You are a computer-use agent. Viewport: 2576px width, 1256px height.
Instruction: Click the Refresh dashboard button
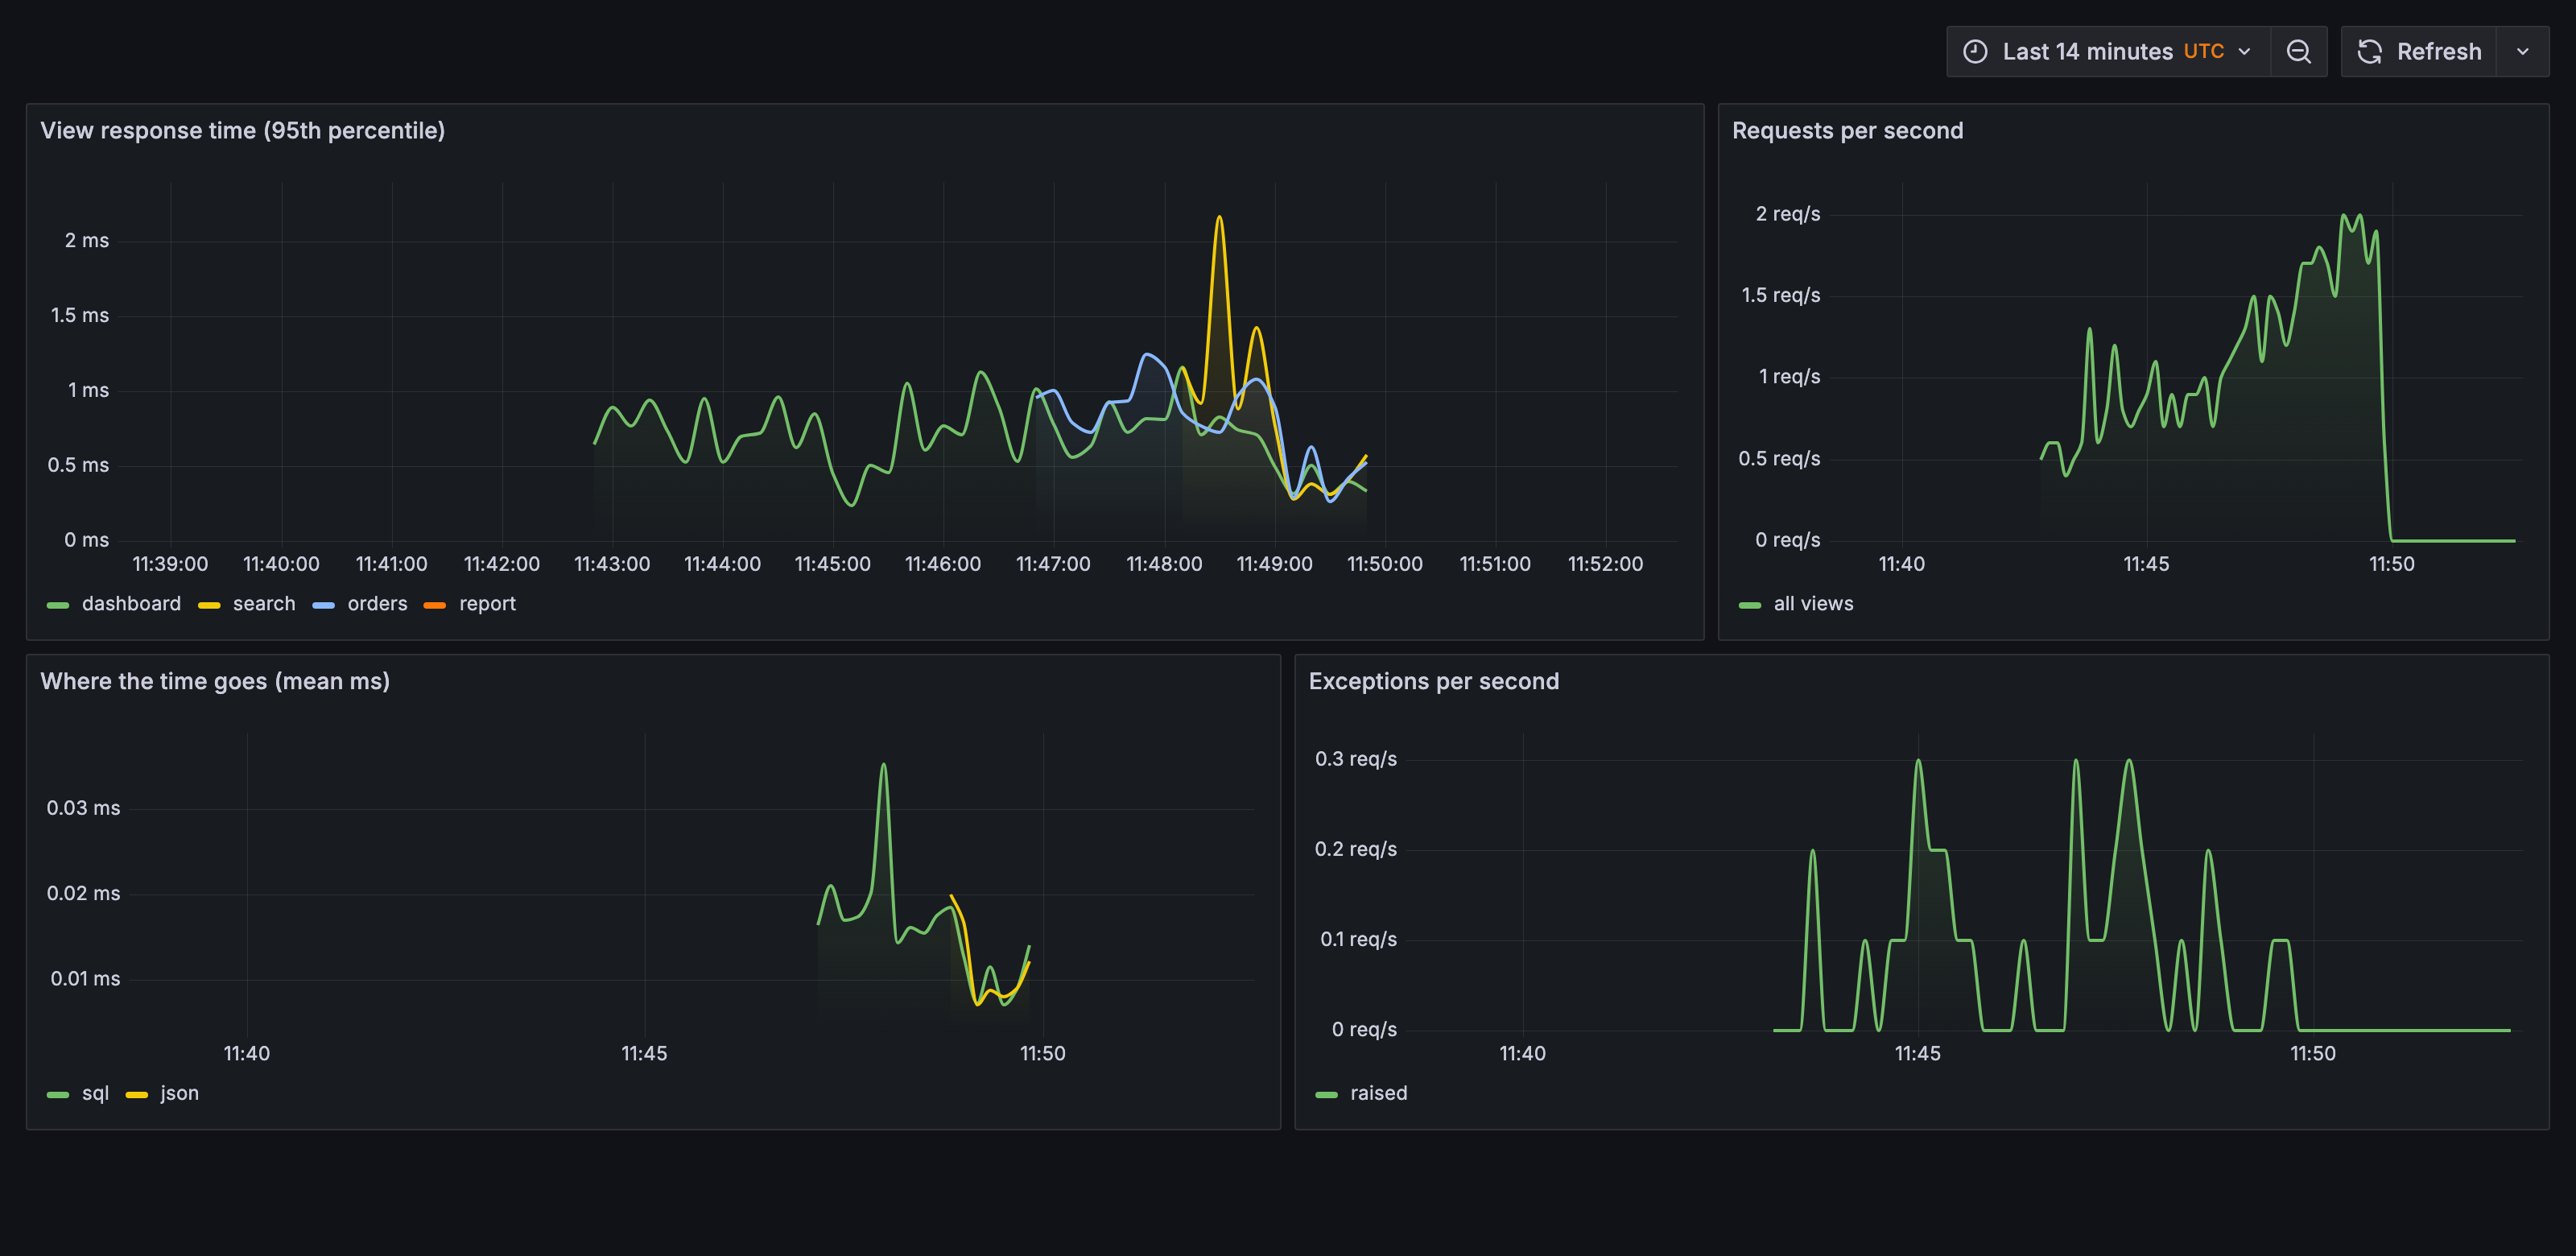pos(2419,51)
